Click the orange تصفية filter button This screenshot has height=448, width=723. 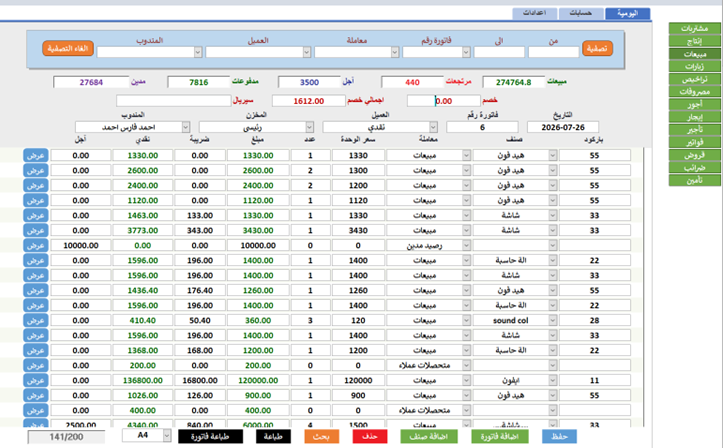pos(597,48)
